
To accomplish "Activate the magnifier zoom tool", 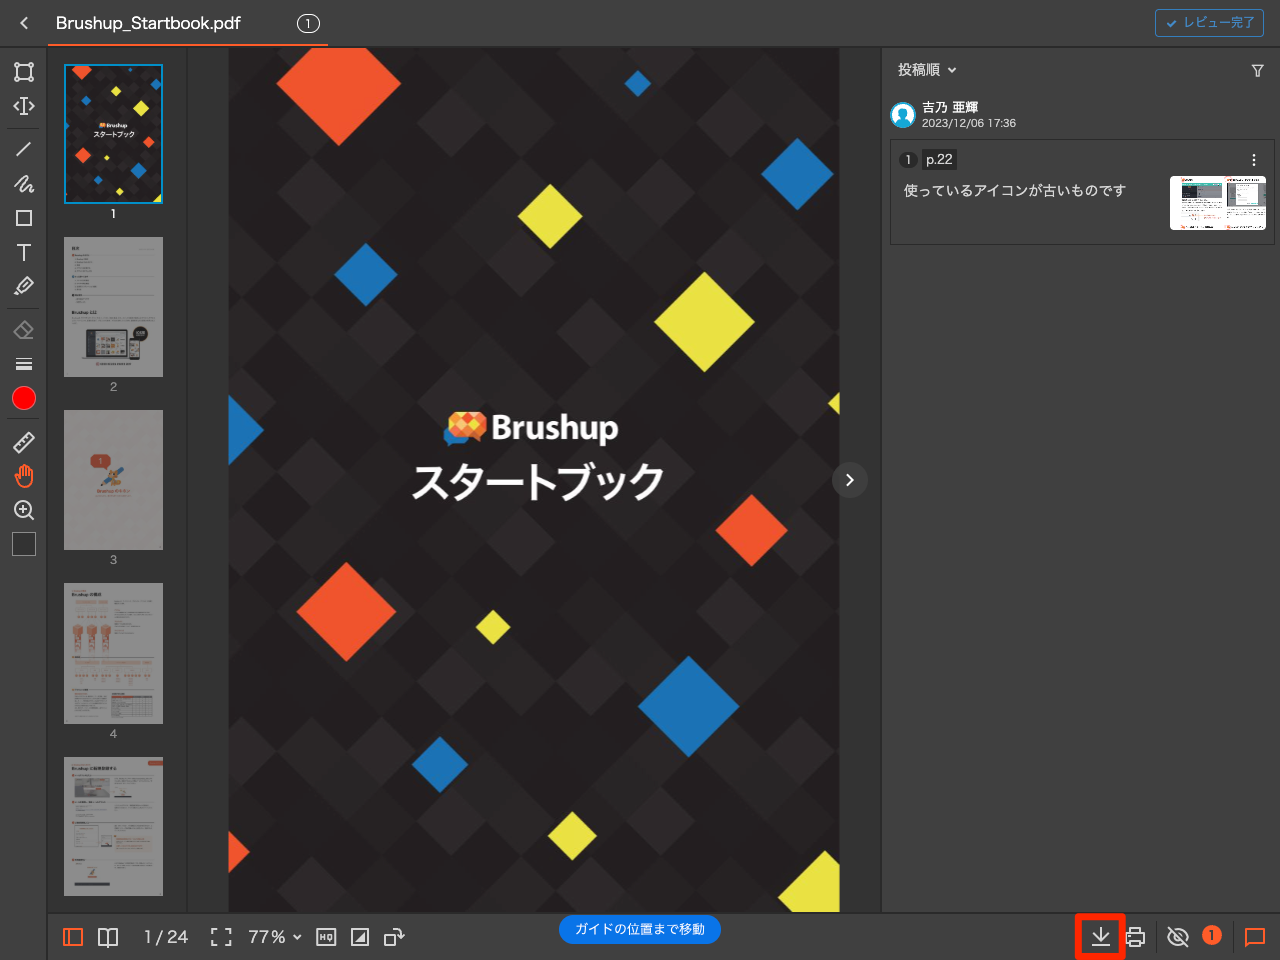I will 23,510.
